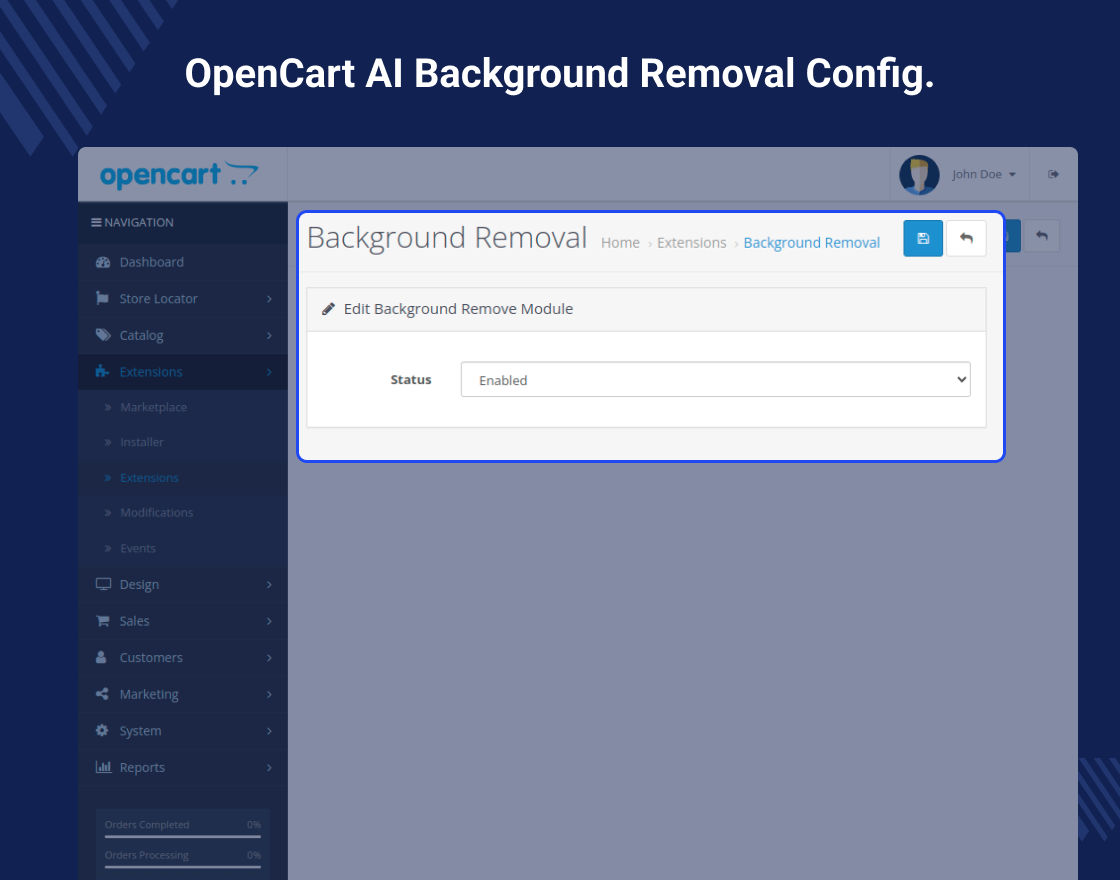1120x880 pixels.
Task: Open the Design menu item
Action: click(183, 584)
